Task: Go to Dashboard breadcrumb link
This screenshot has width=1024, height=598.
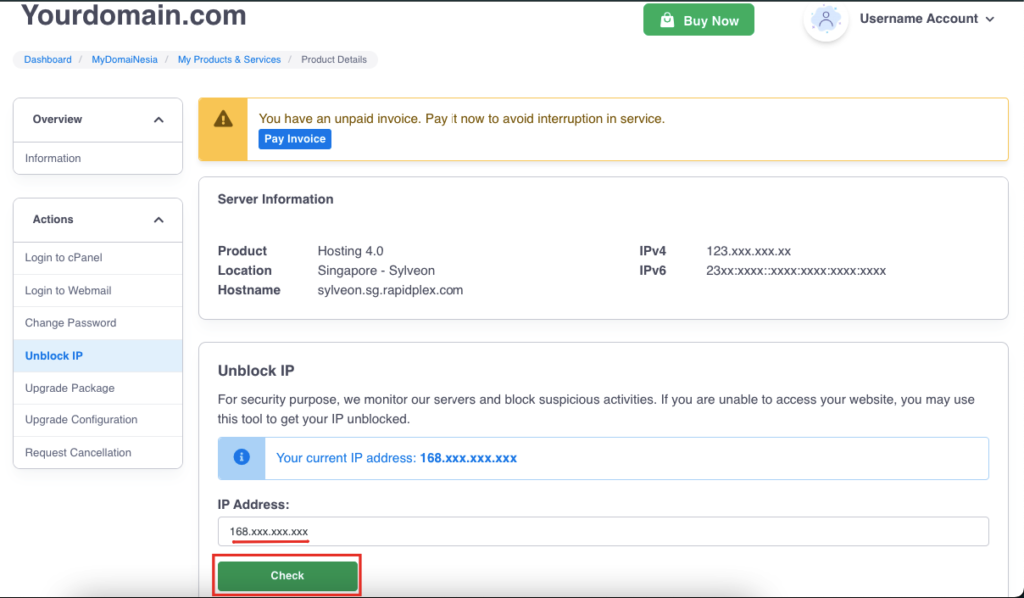Action: (x=48, y=59)
